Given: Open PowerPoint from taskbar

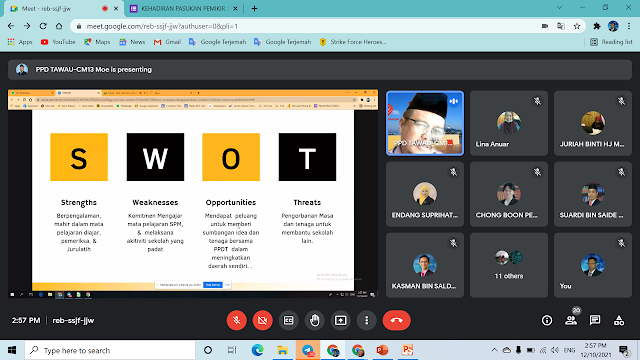Looking at the screenshot, I should tap(382, 350).
